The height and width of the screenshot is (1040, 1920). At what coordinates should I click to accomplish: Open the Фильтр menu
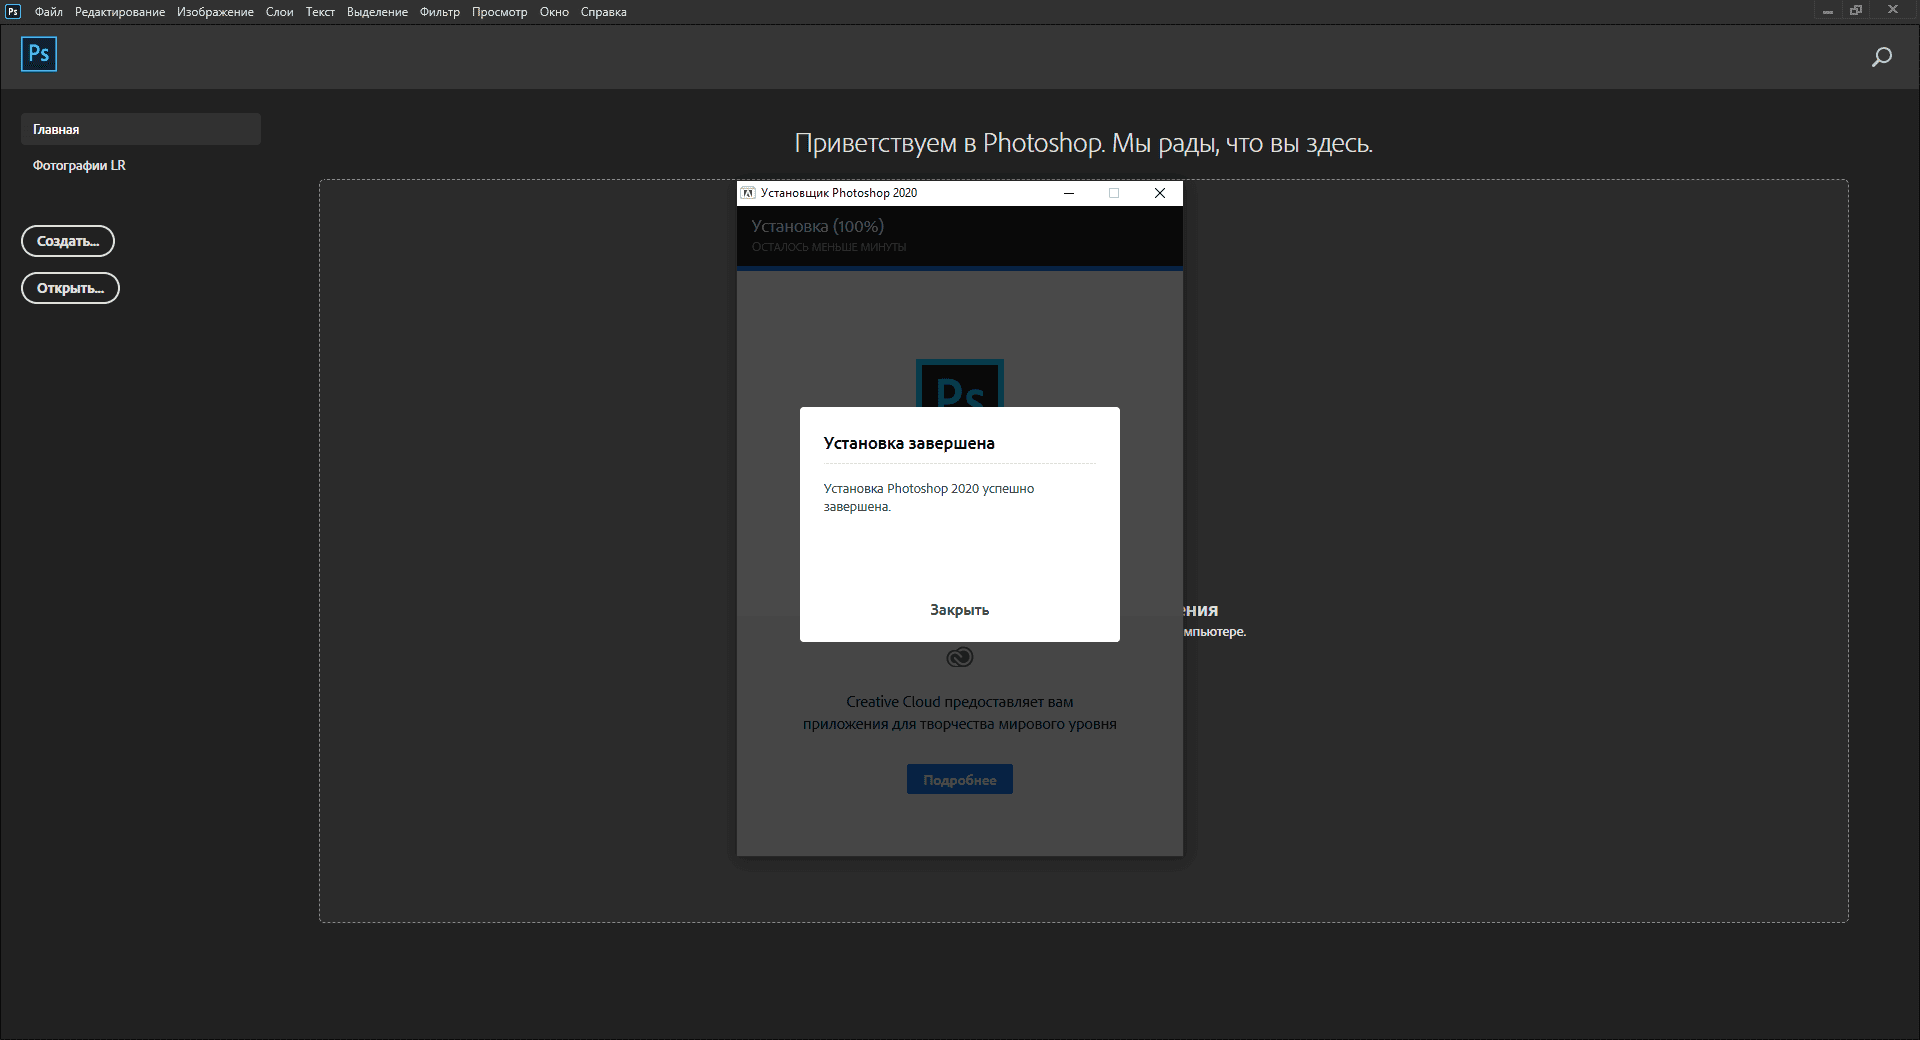[440, 12]
